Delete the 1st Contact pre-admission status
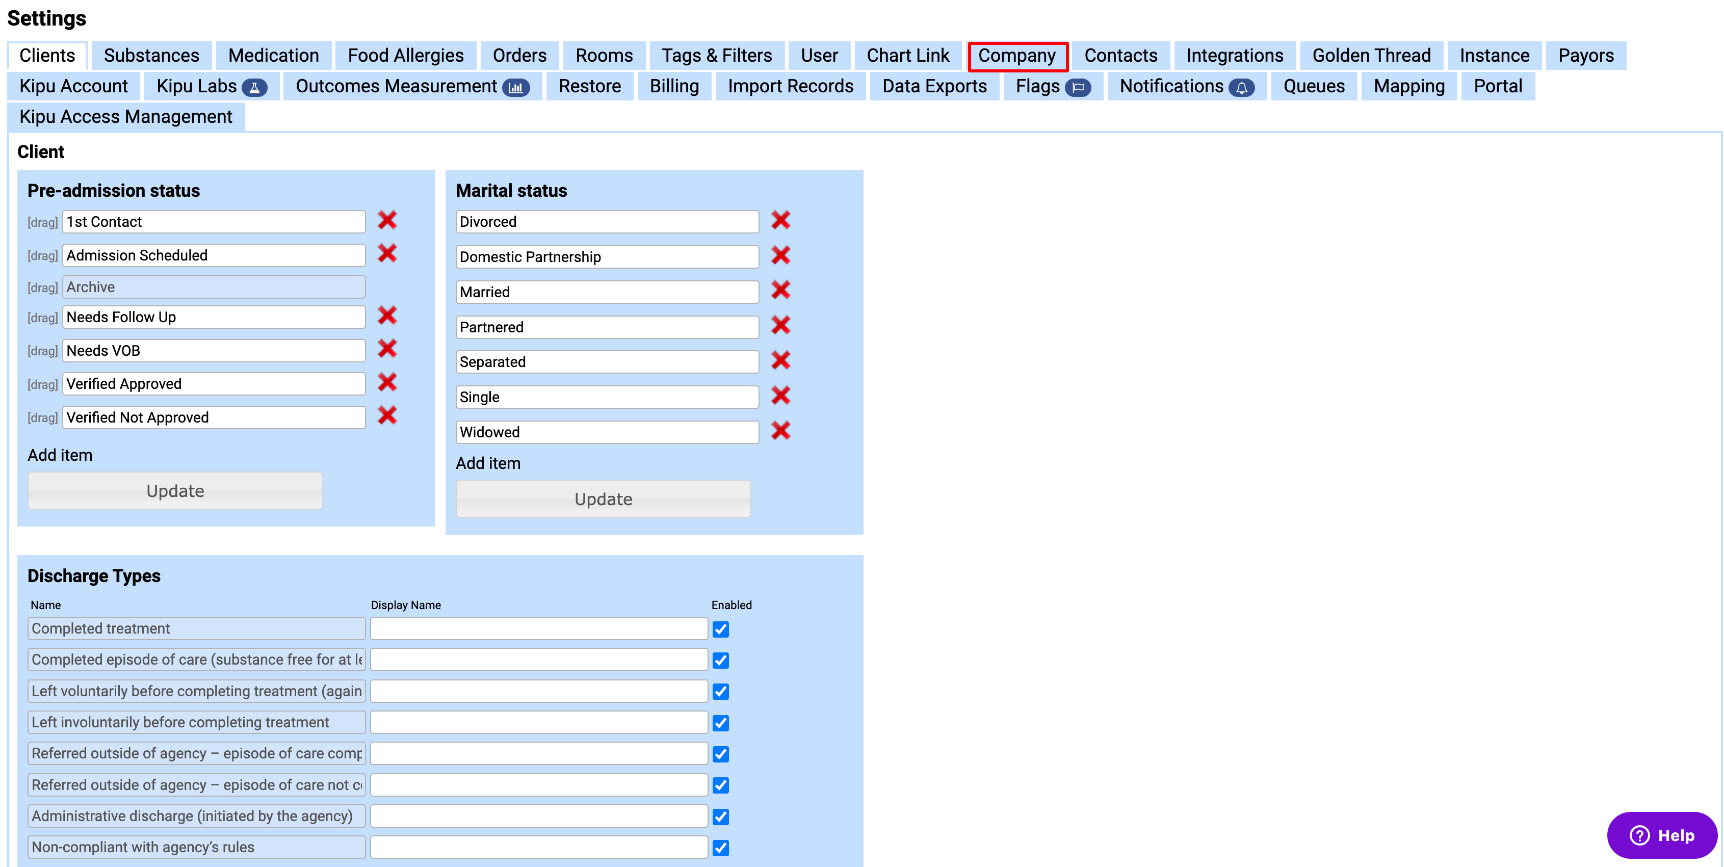This screenshot has width=1724, height=867. (x=387, y=221)
